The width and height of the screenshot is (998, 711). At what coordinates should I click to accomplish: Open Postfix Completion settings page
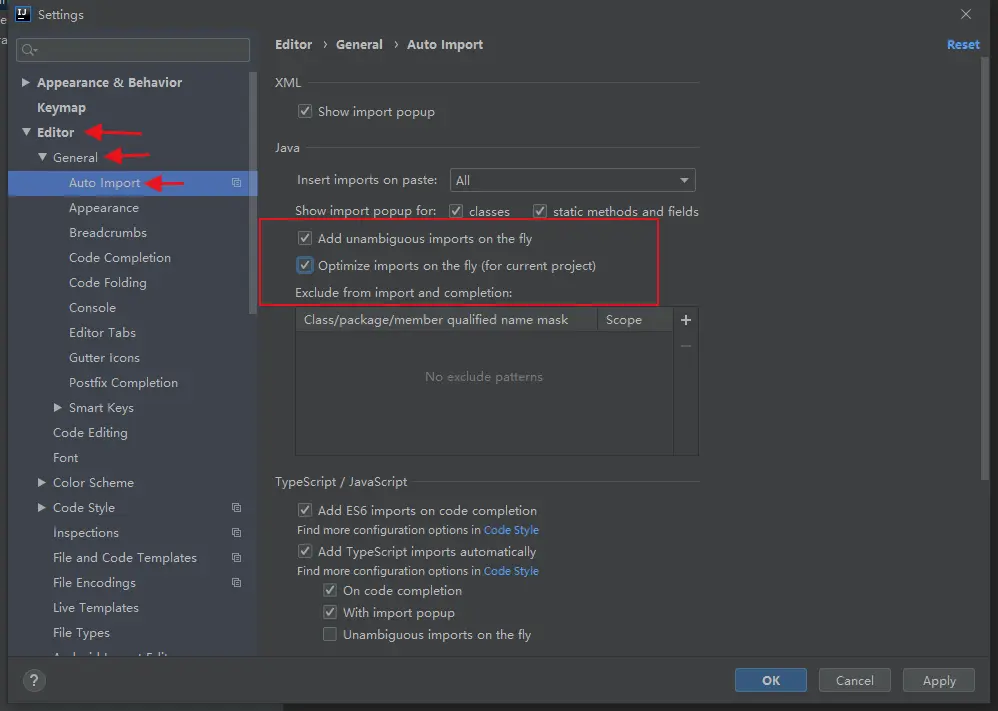123,383
